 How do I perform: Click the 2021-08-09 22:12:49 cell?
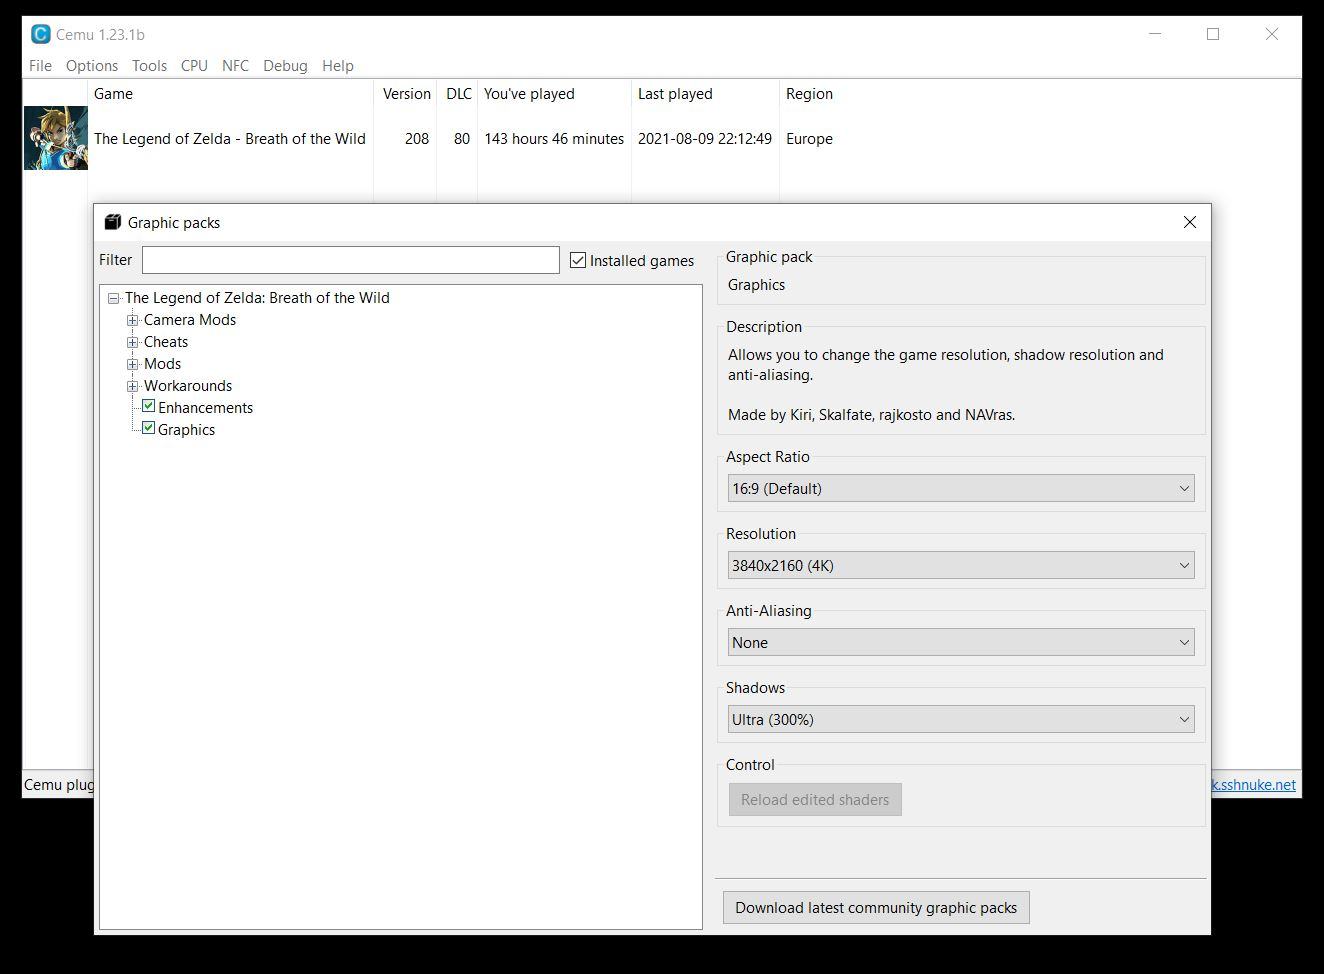pos(705,139)
